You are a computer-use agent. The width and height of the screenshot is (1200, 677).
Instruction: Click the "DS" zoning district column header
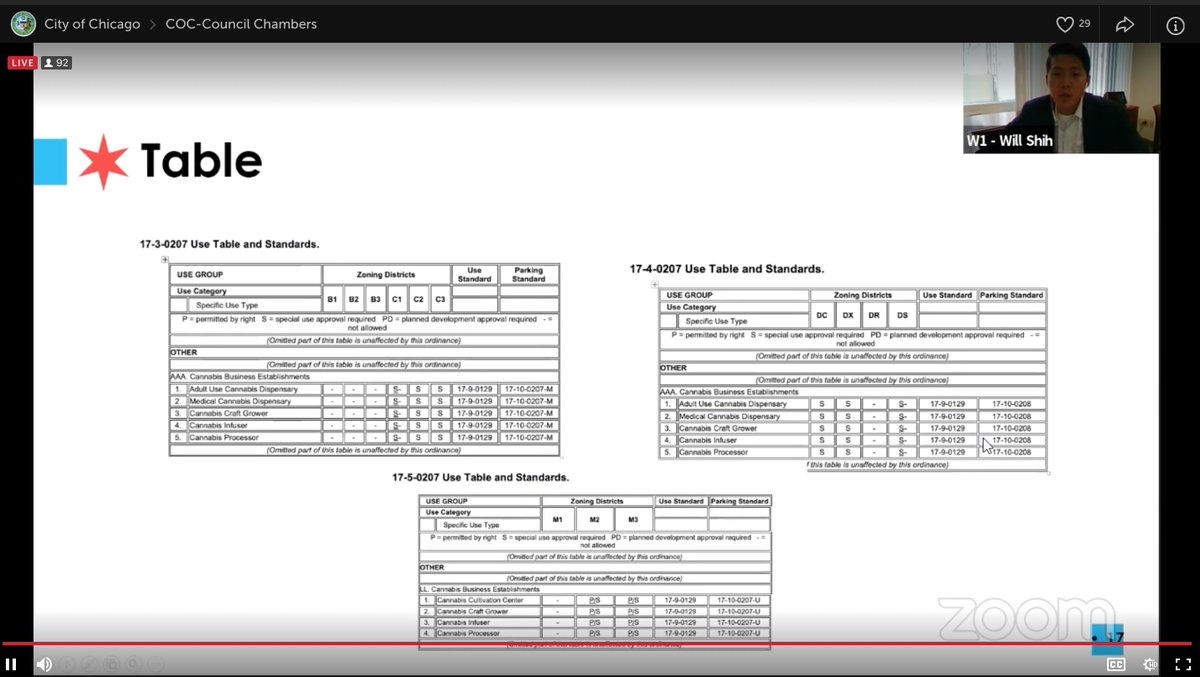click(x=903, y=315)
